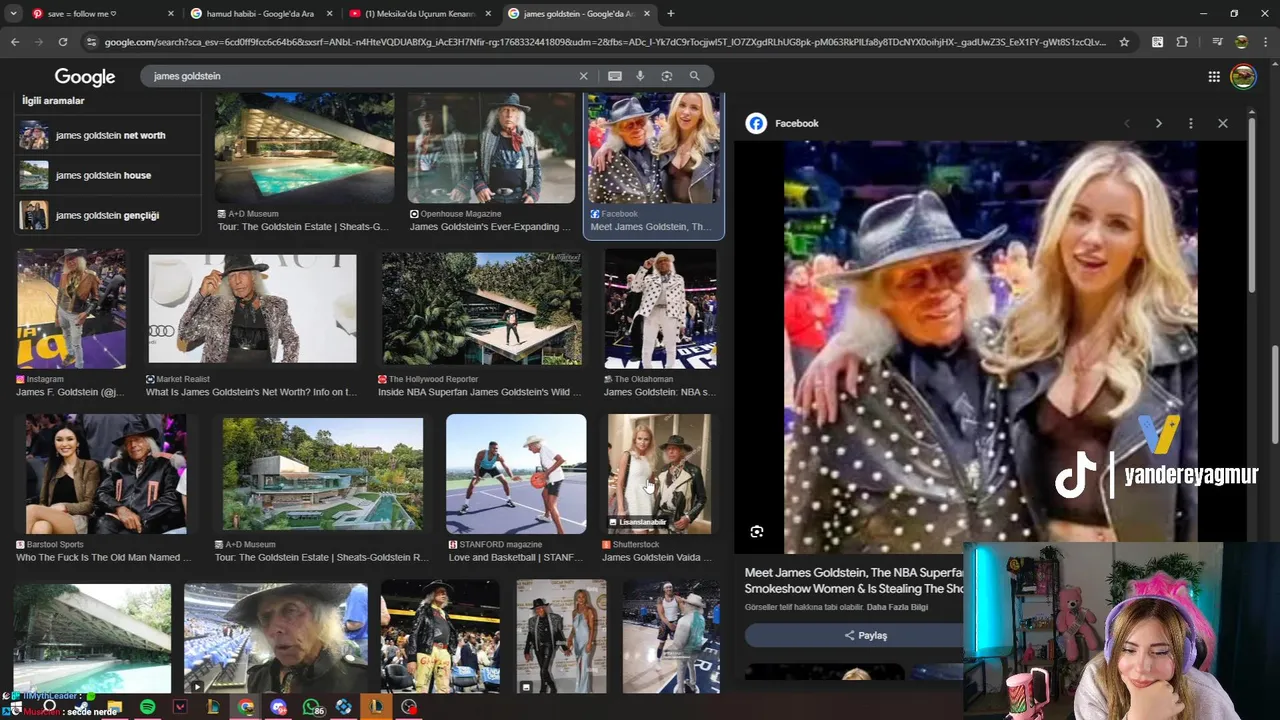Click the Paylaş share button
Viewport: 1280px width, 720px height.
click(x=866, y=635)
